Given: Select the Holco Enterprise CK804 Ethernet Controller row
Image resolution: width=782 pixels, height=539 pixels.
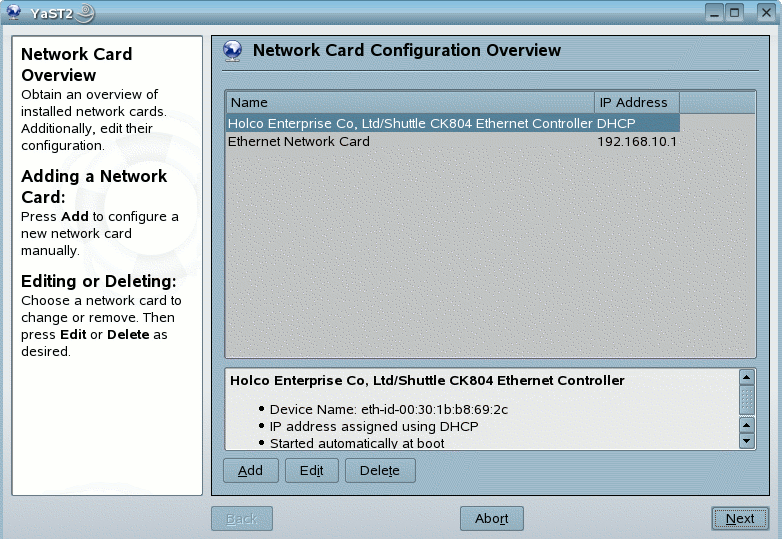Looking at the screenshot, I should click(x=453, y=123).
